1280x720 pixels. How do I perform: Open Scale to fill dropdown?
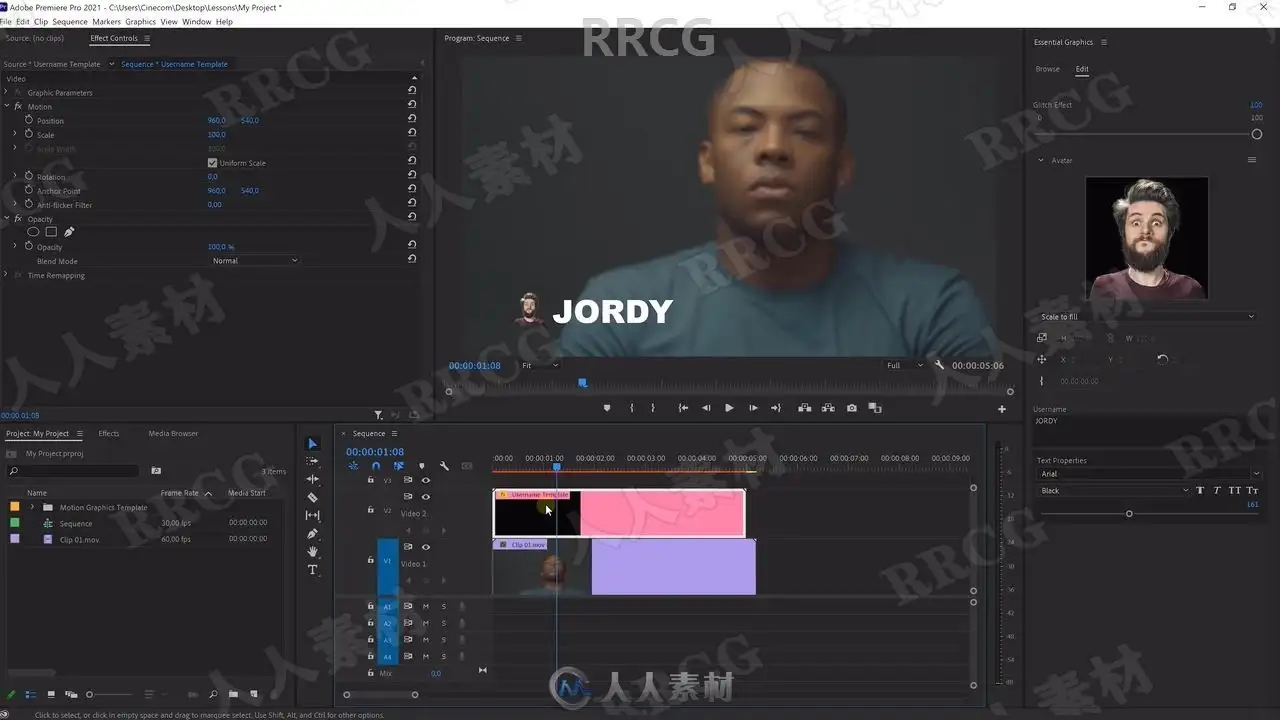point(1146,317)
